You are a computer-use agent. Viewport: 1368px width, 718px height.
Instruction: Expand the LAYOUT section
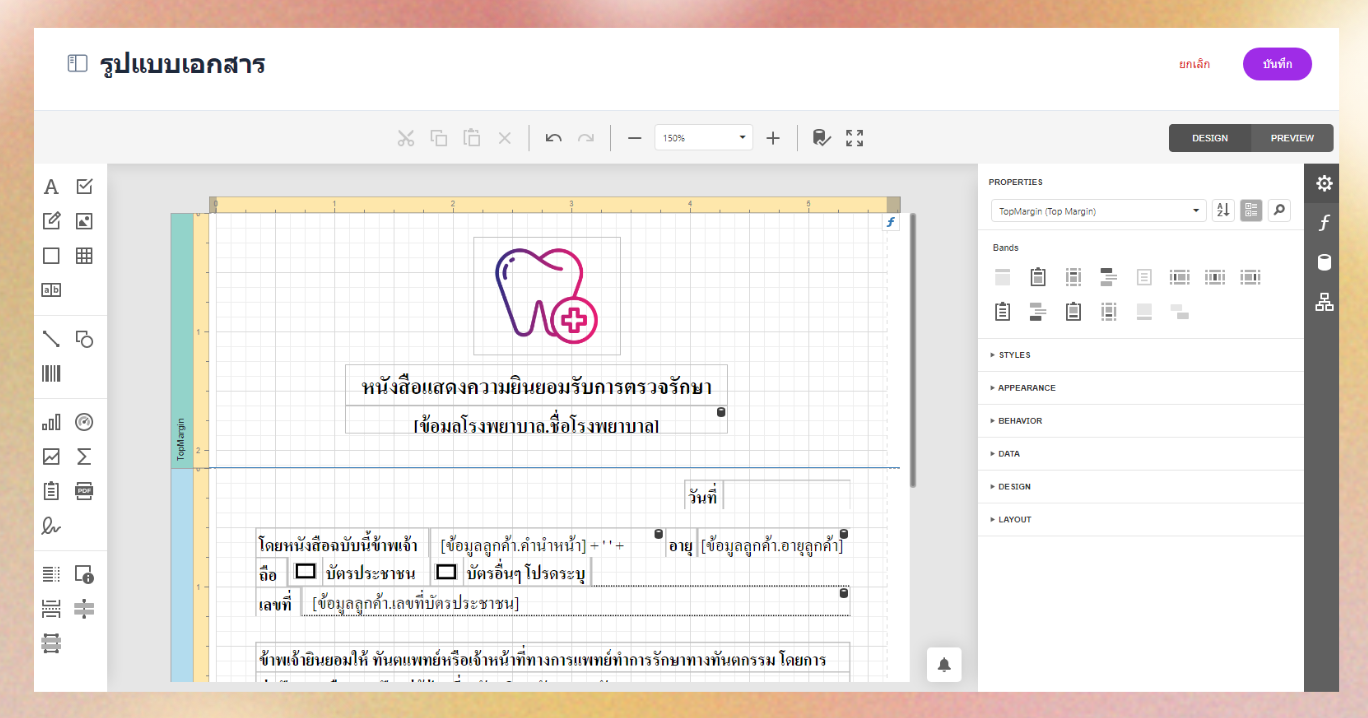coord(1140,520)
